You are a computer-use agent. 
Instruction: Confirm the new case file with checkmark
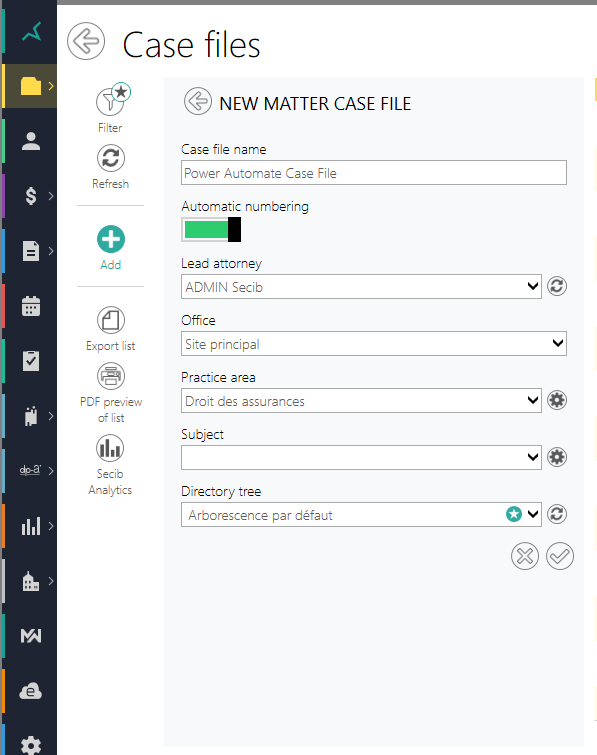[560, 556]
